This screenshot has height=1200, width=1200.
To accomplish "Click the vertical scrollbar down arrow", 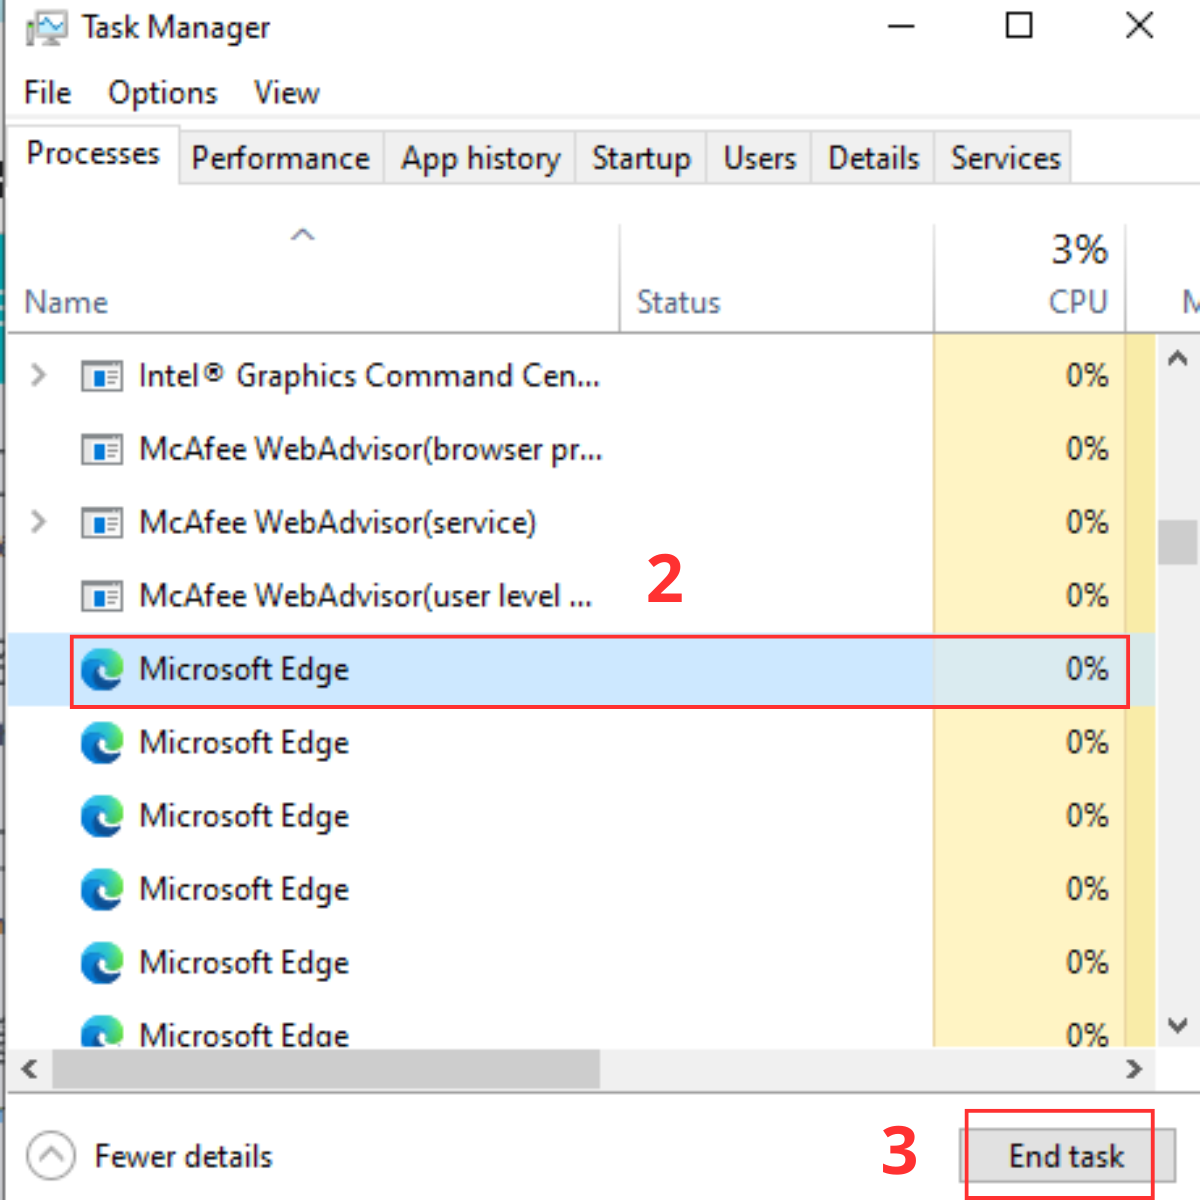I will 1177,1026.
